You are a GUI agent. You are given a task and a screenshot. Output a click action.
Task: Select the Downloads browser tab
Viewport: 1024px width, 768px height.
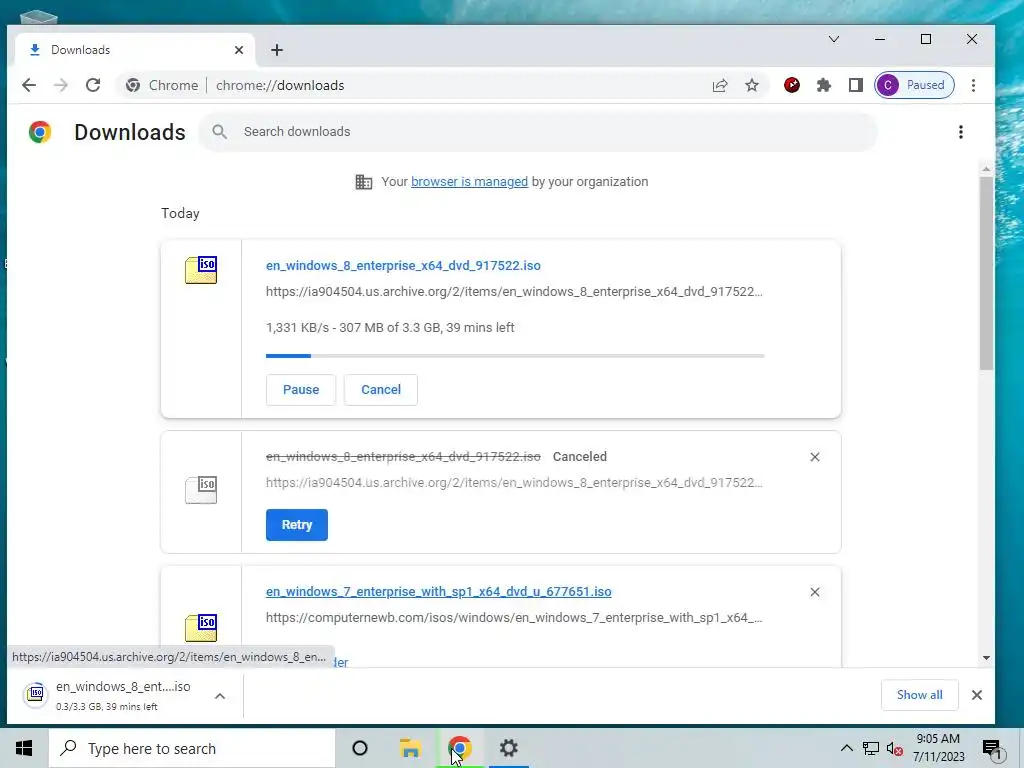pos(136,50)
